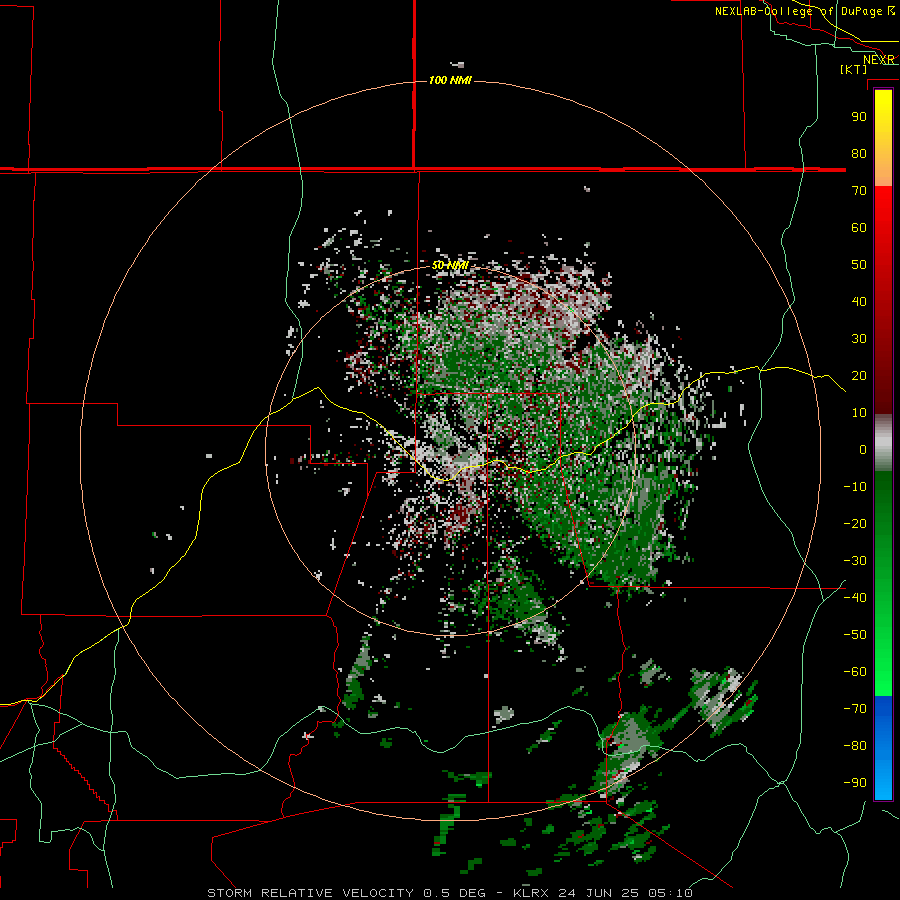Click the blue segment of the color bar
900x900 pixels.
pyautogui.click(x=883, y=748)
